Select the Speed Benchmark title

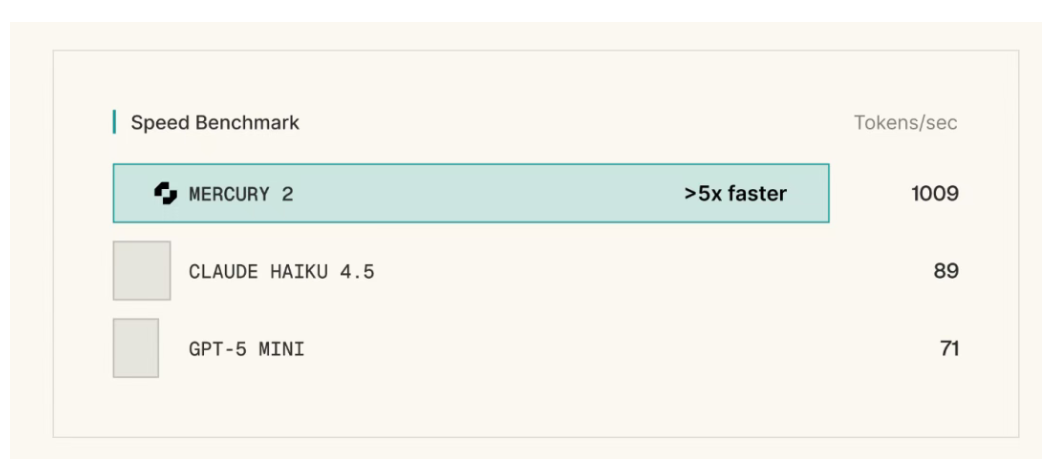click(215, 123)
